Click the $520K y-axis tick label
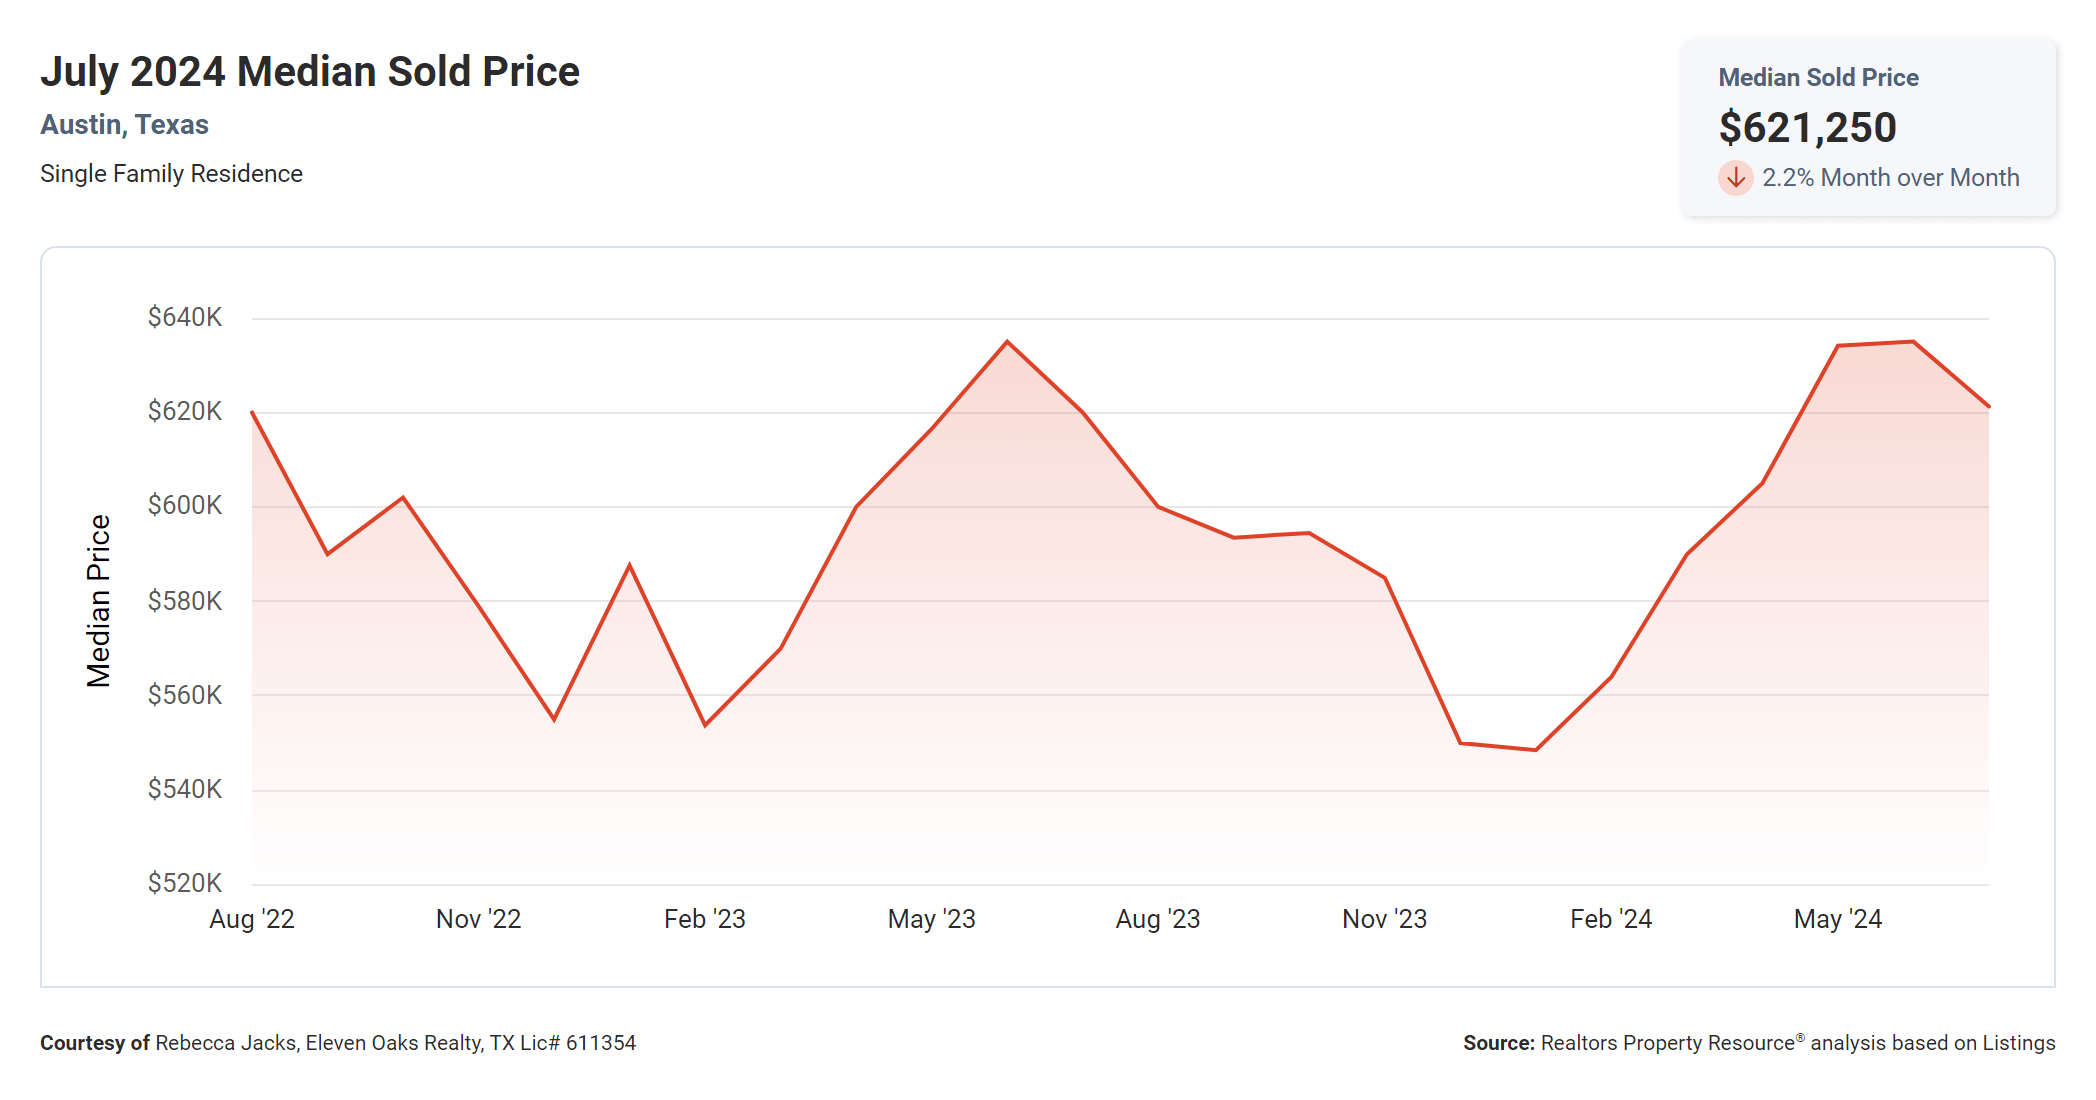The image size is (2096, 1100). pyautogui.click(x=185, y=883)
